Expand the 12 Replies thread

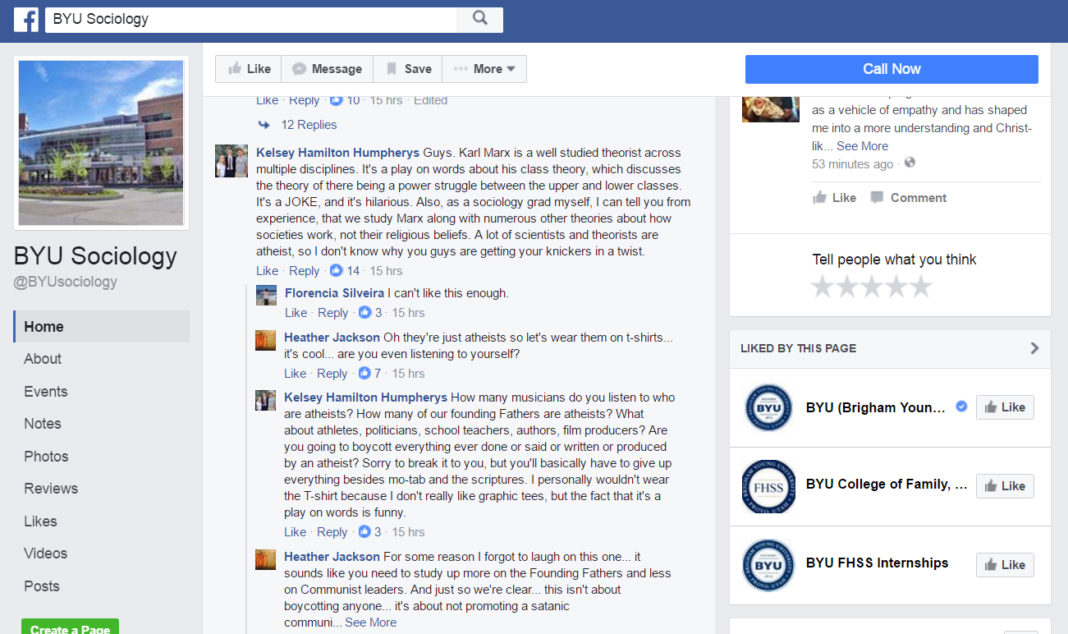click(x=308, y=125)
